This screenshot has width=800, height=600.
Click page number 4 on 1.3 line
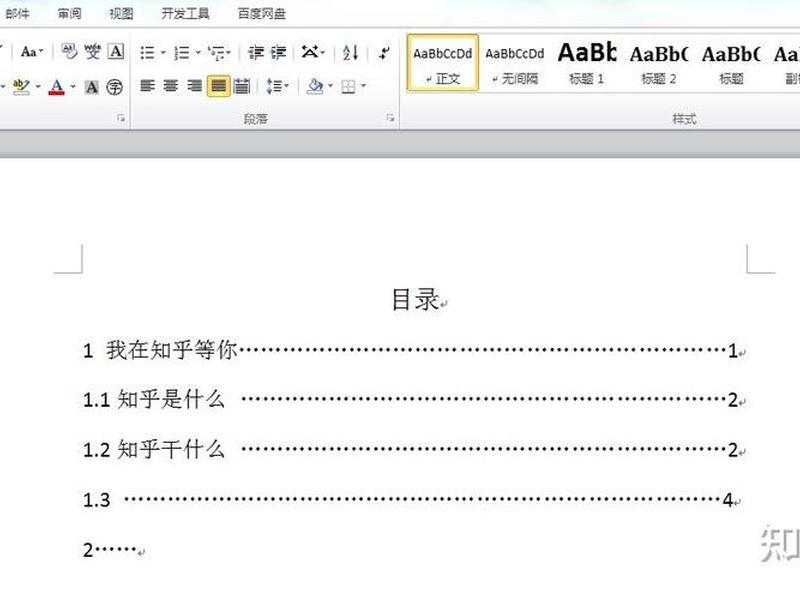[x=728, y=499]
